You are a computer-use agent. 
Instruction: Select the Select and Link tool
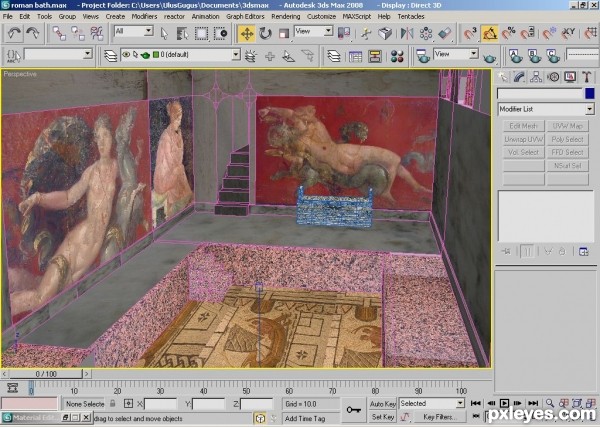(59, 34)
